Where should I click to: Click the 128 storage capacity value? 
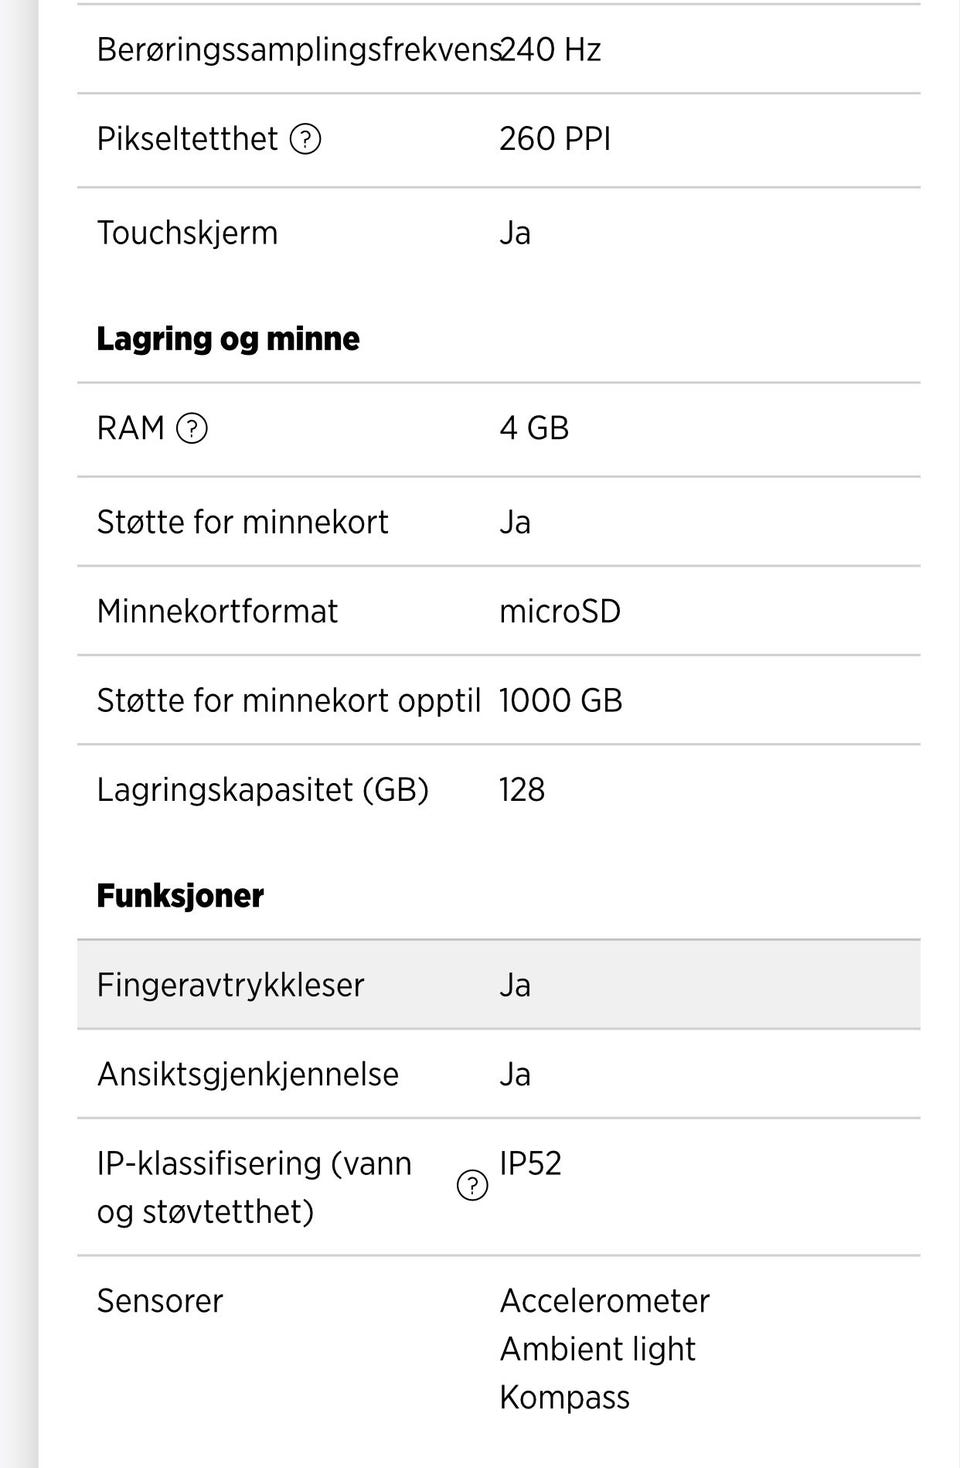click(522, 790)
